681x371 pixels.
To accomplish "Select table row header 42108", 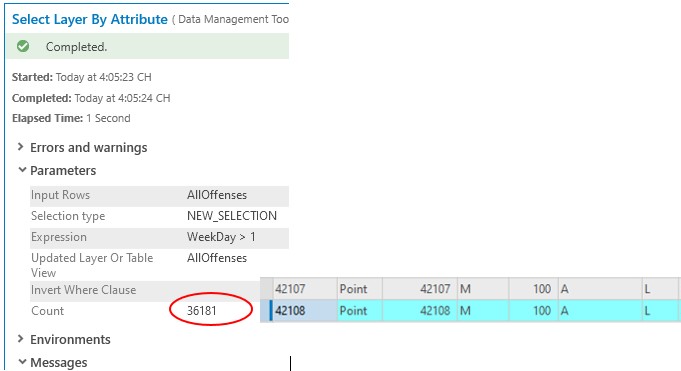I will point(304,311).
